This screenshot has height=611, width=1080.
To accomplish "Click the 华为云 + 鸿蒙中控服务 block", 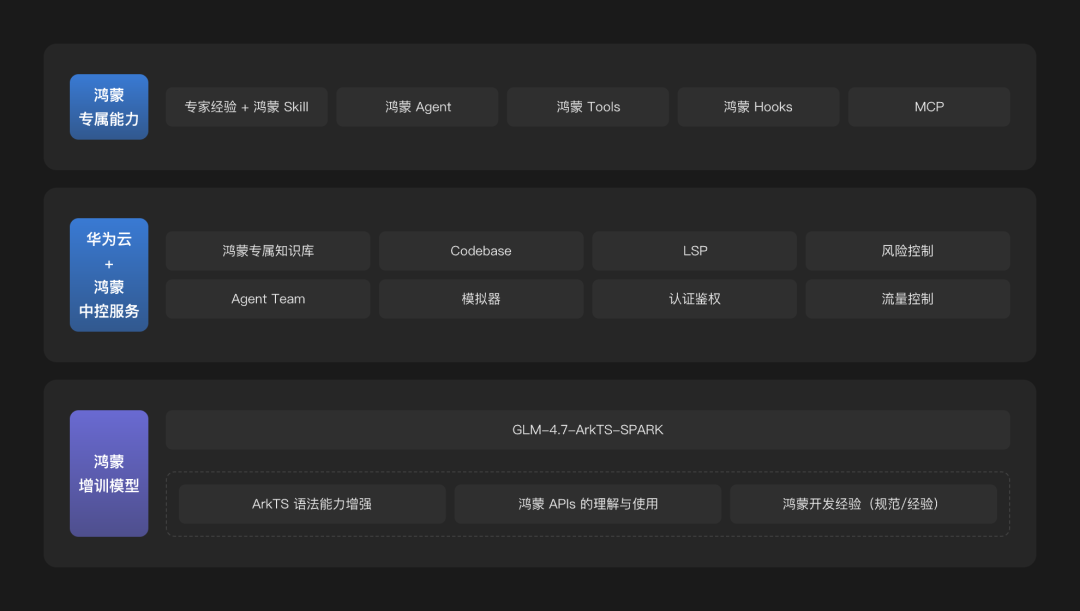I will pyautogui.click(x=109, y=275).
